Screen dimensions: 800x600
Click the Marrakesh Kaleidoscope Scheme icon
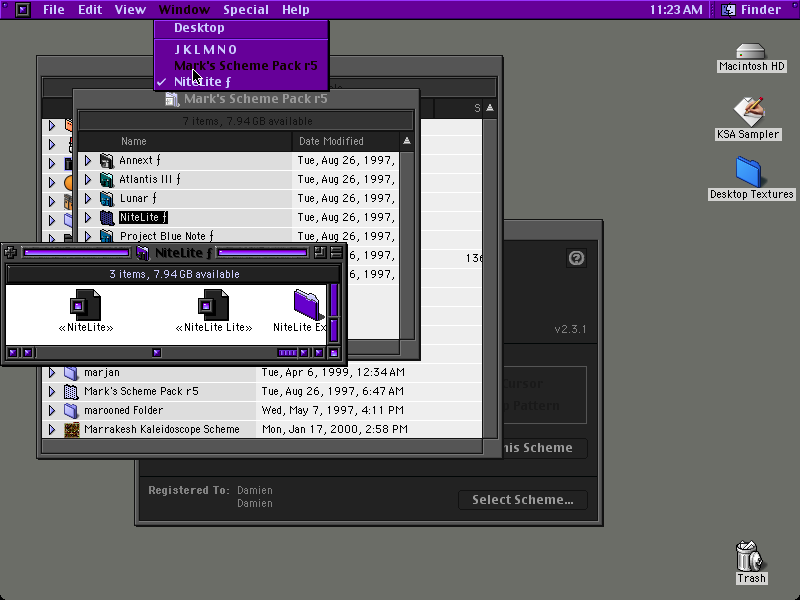pyautogui.click(x=71, y=429)
